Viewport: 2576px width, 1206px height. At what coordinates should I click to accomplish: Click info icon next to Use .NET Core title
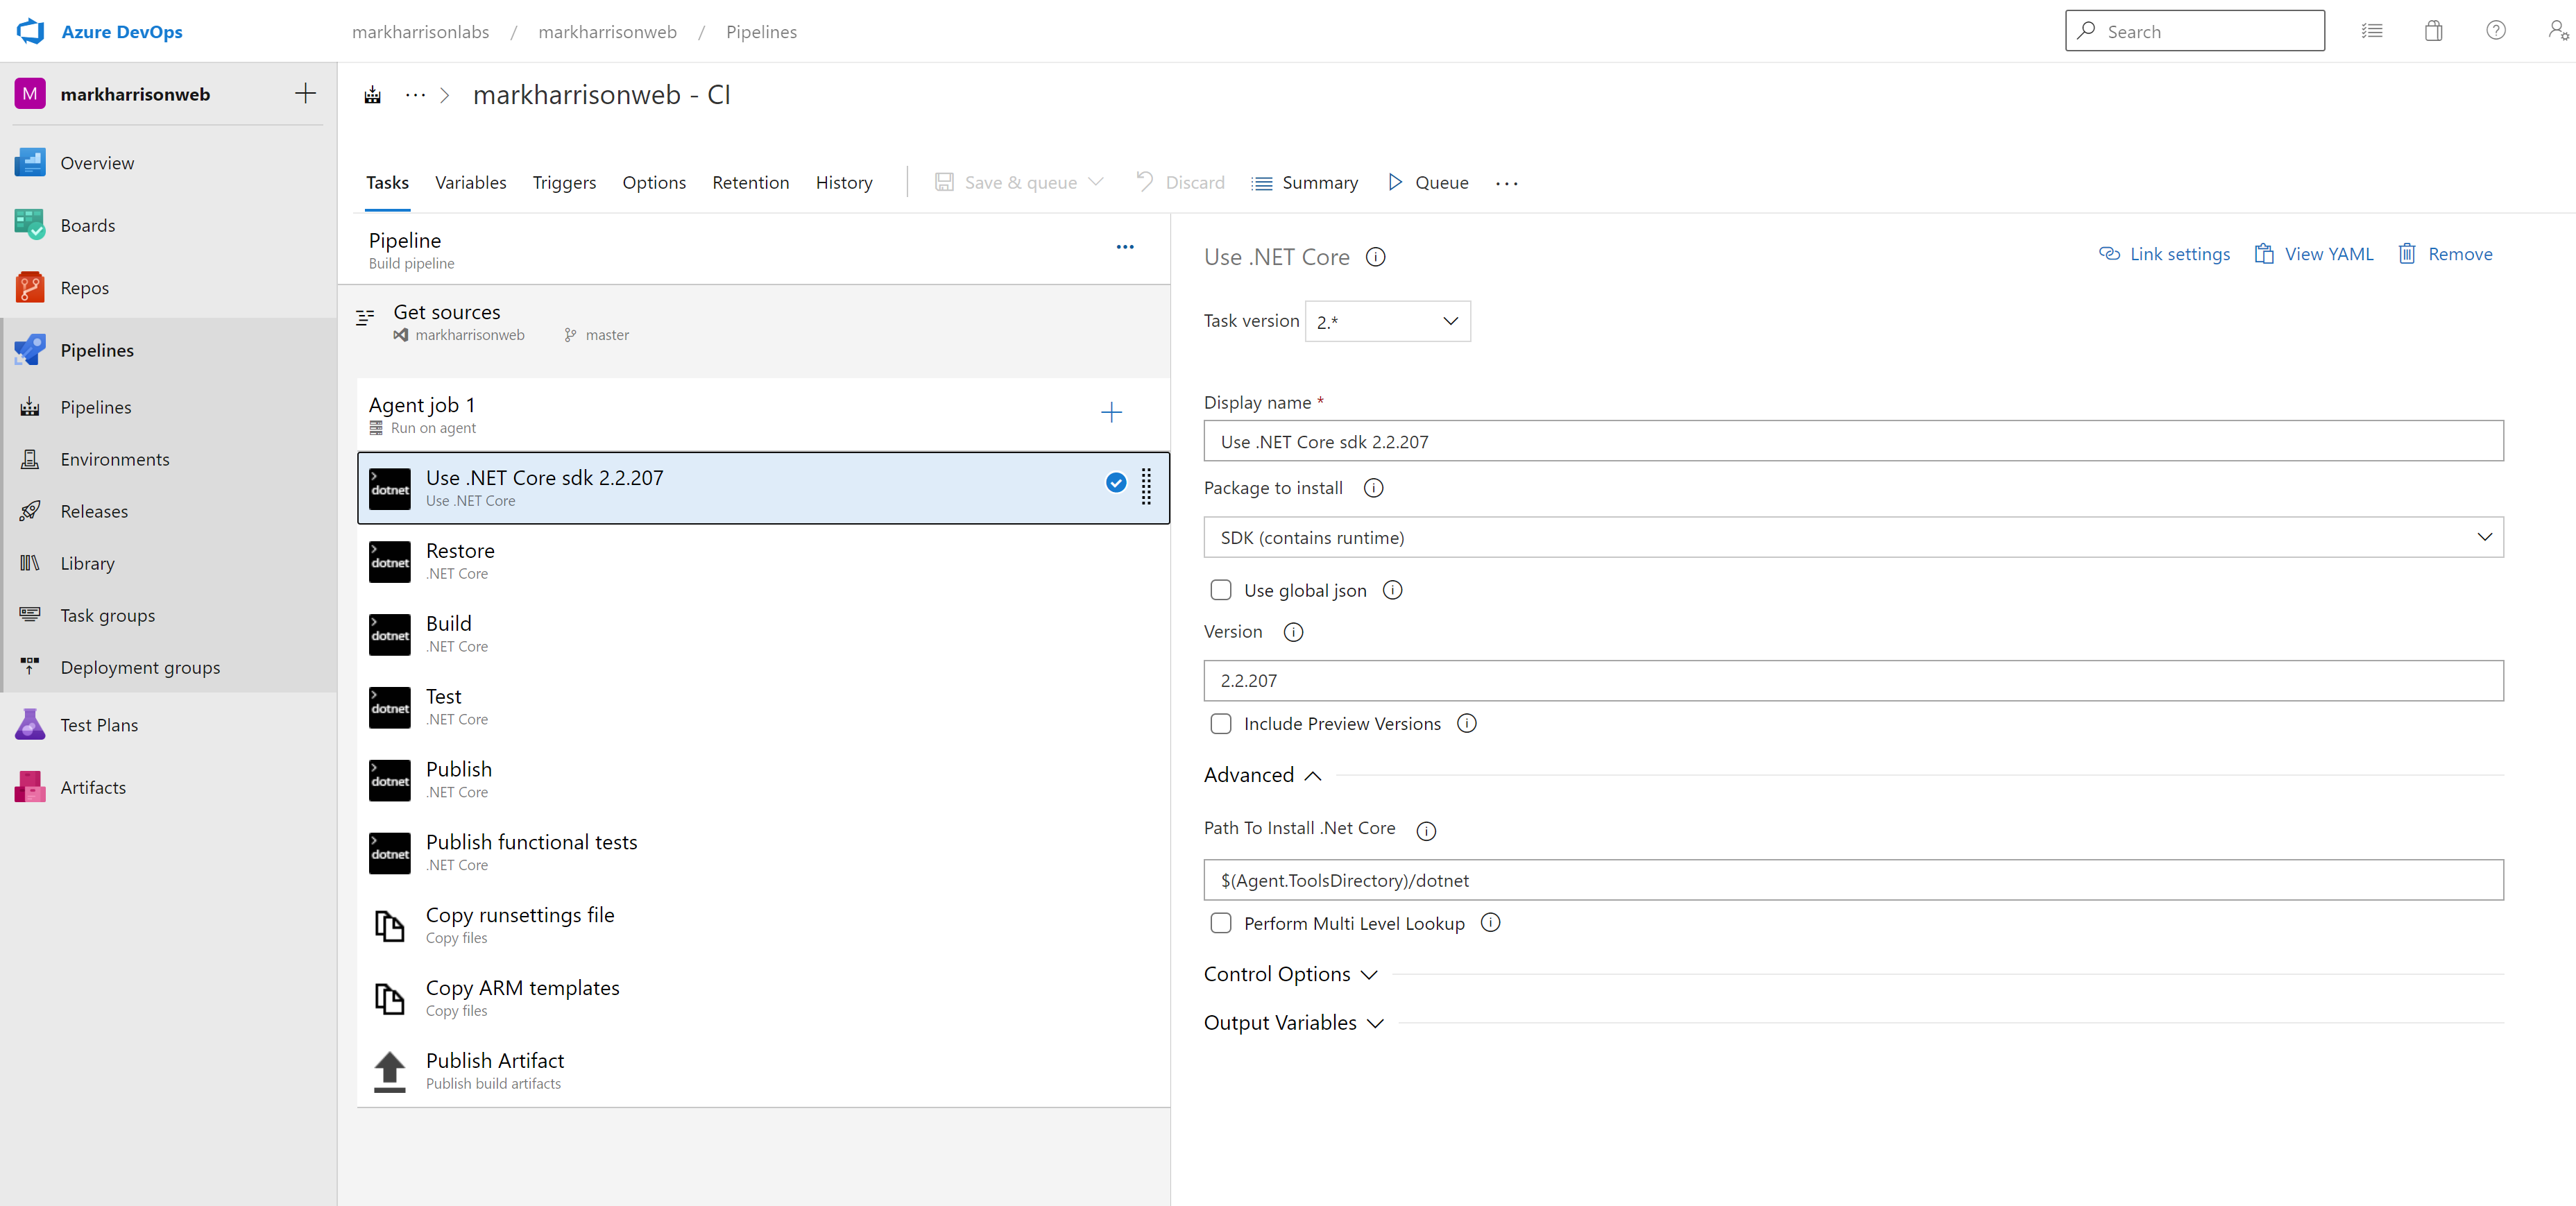point(1376,257)
